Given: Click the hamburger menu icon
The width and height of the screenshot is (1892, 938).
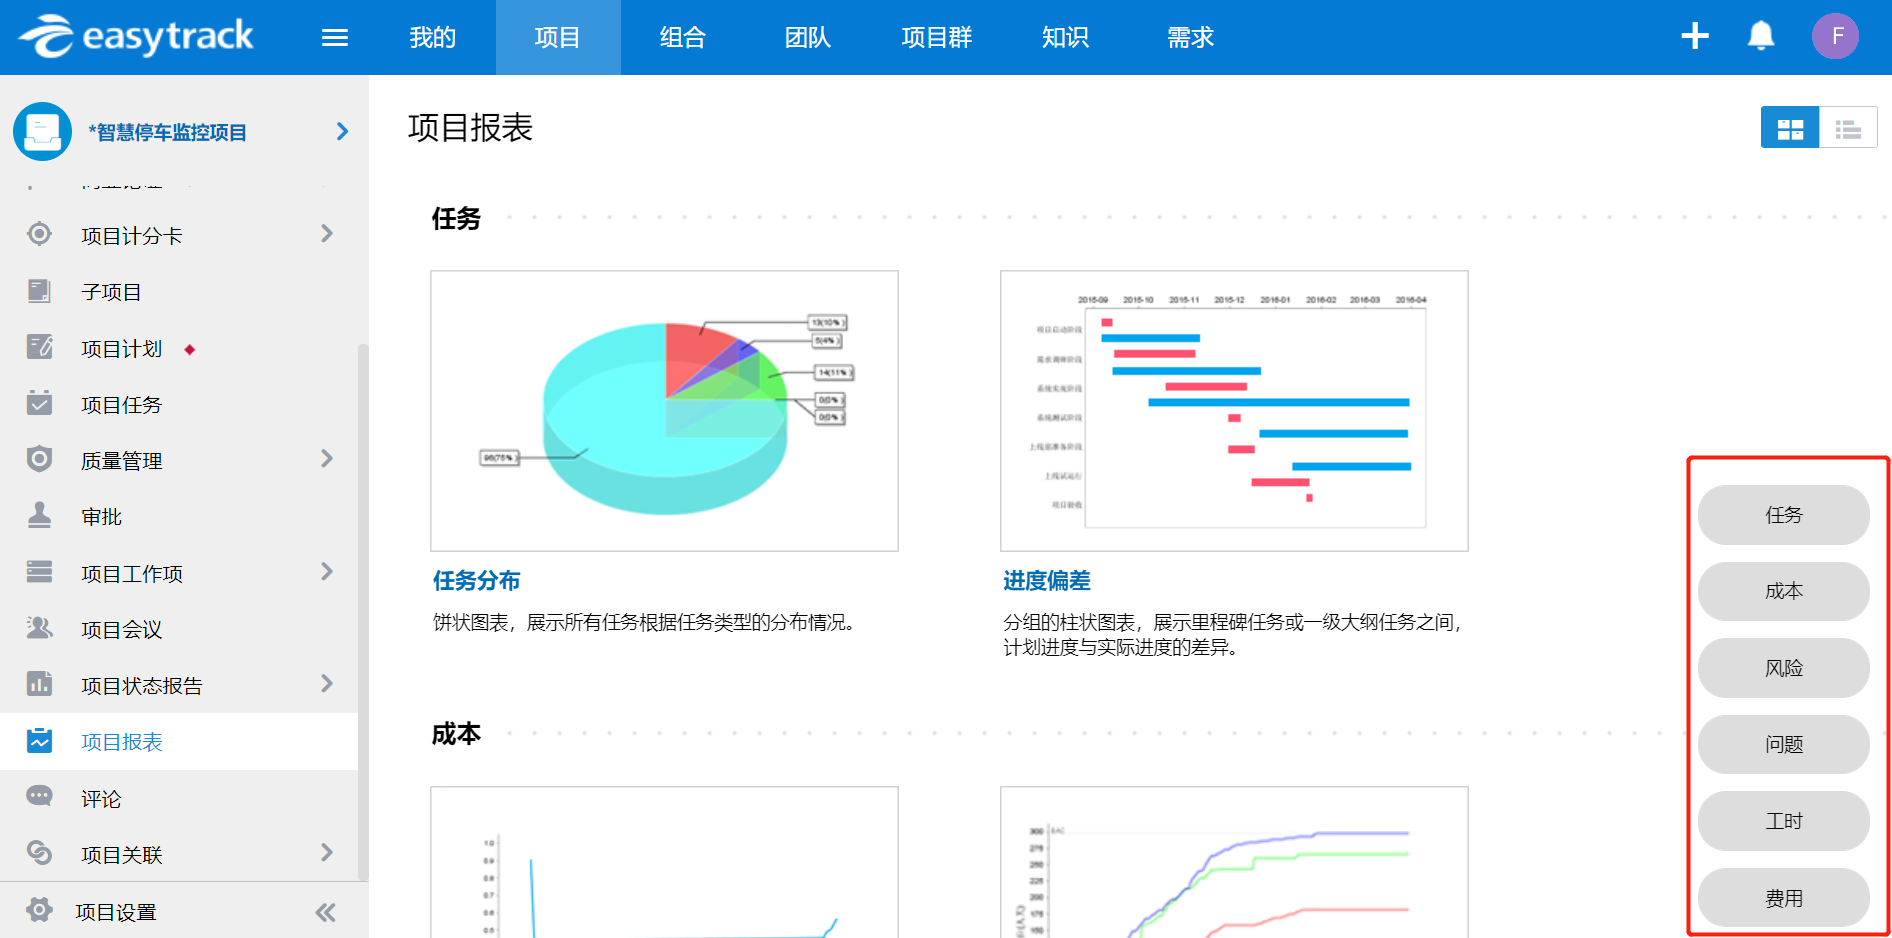Looking at the screenshot, I should point(334,38).
